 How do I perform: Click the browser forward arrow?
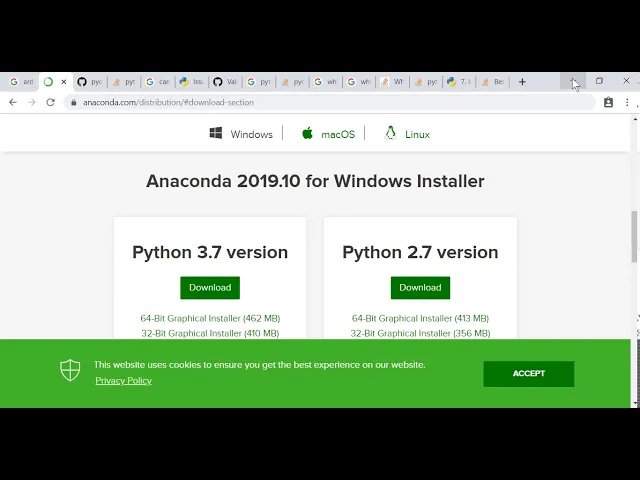click(32, 102)
